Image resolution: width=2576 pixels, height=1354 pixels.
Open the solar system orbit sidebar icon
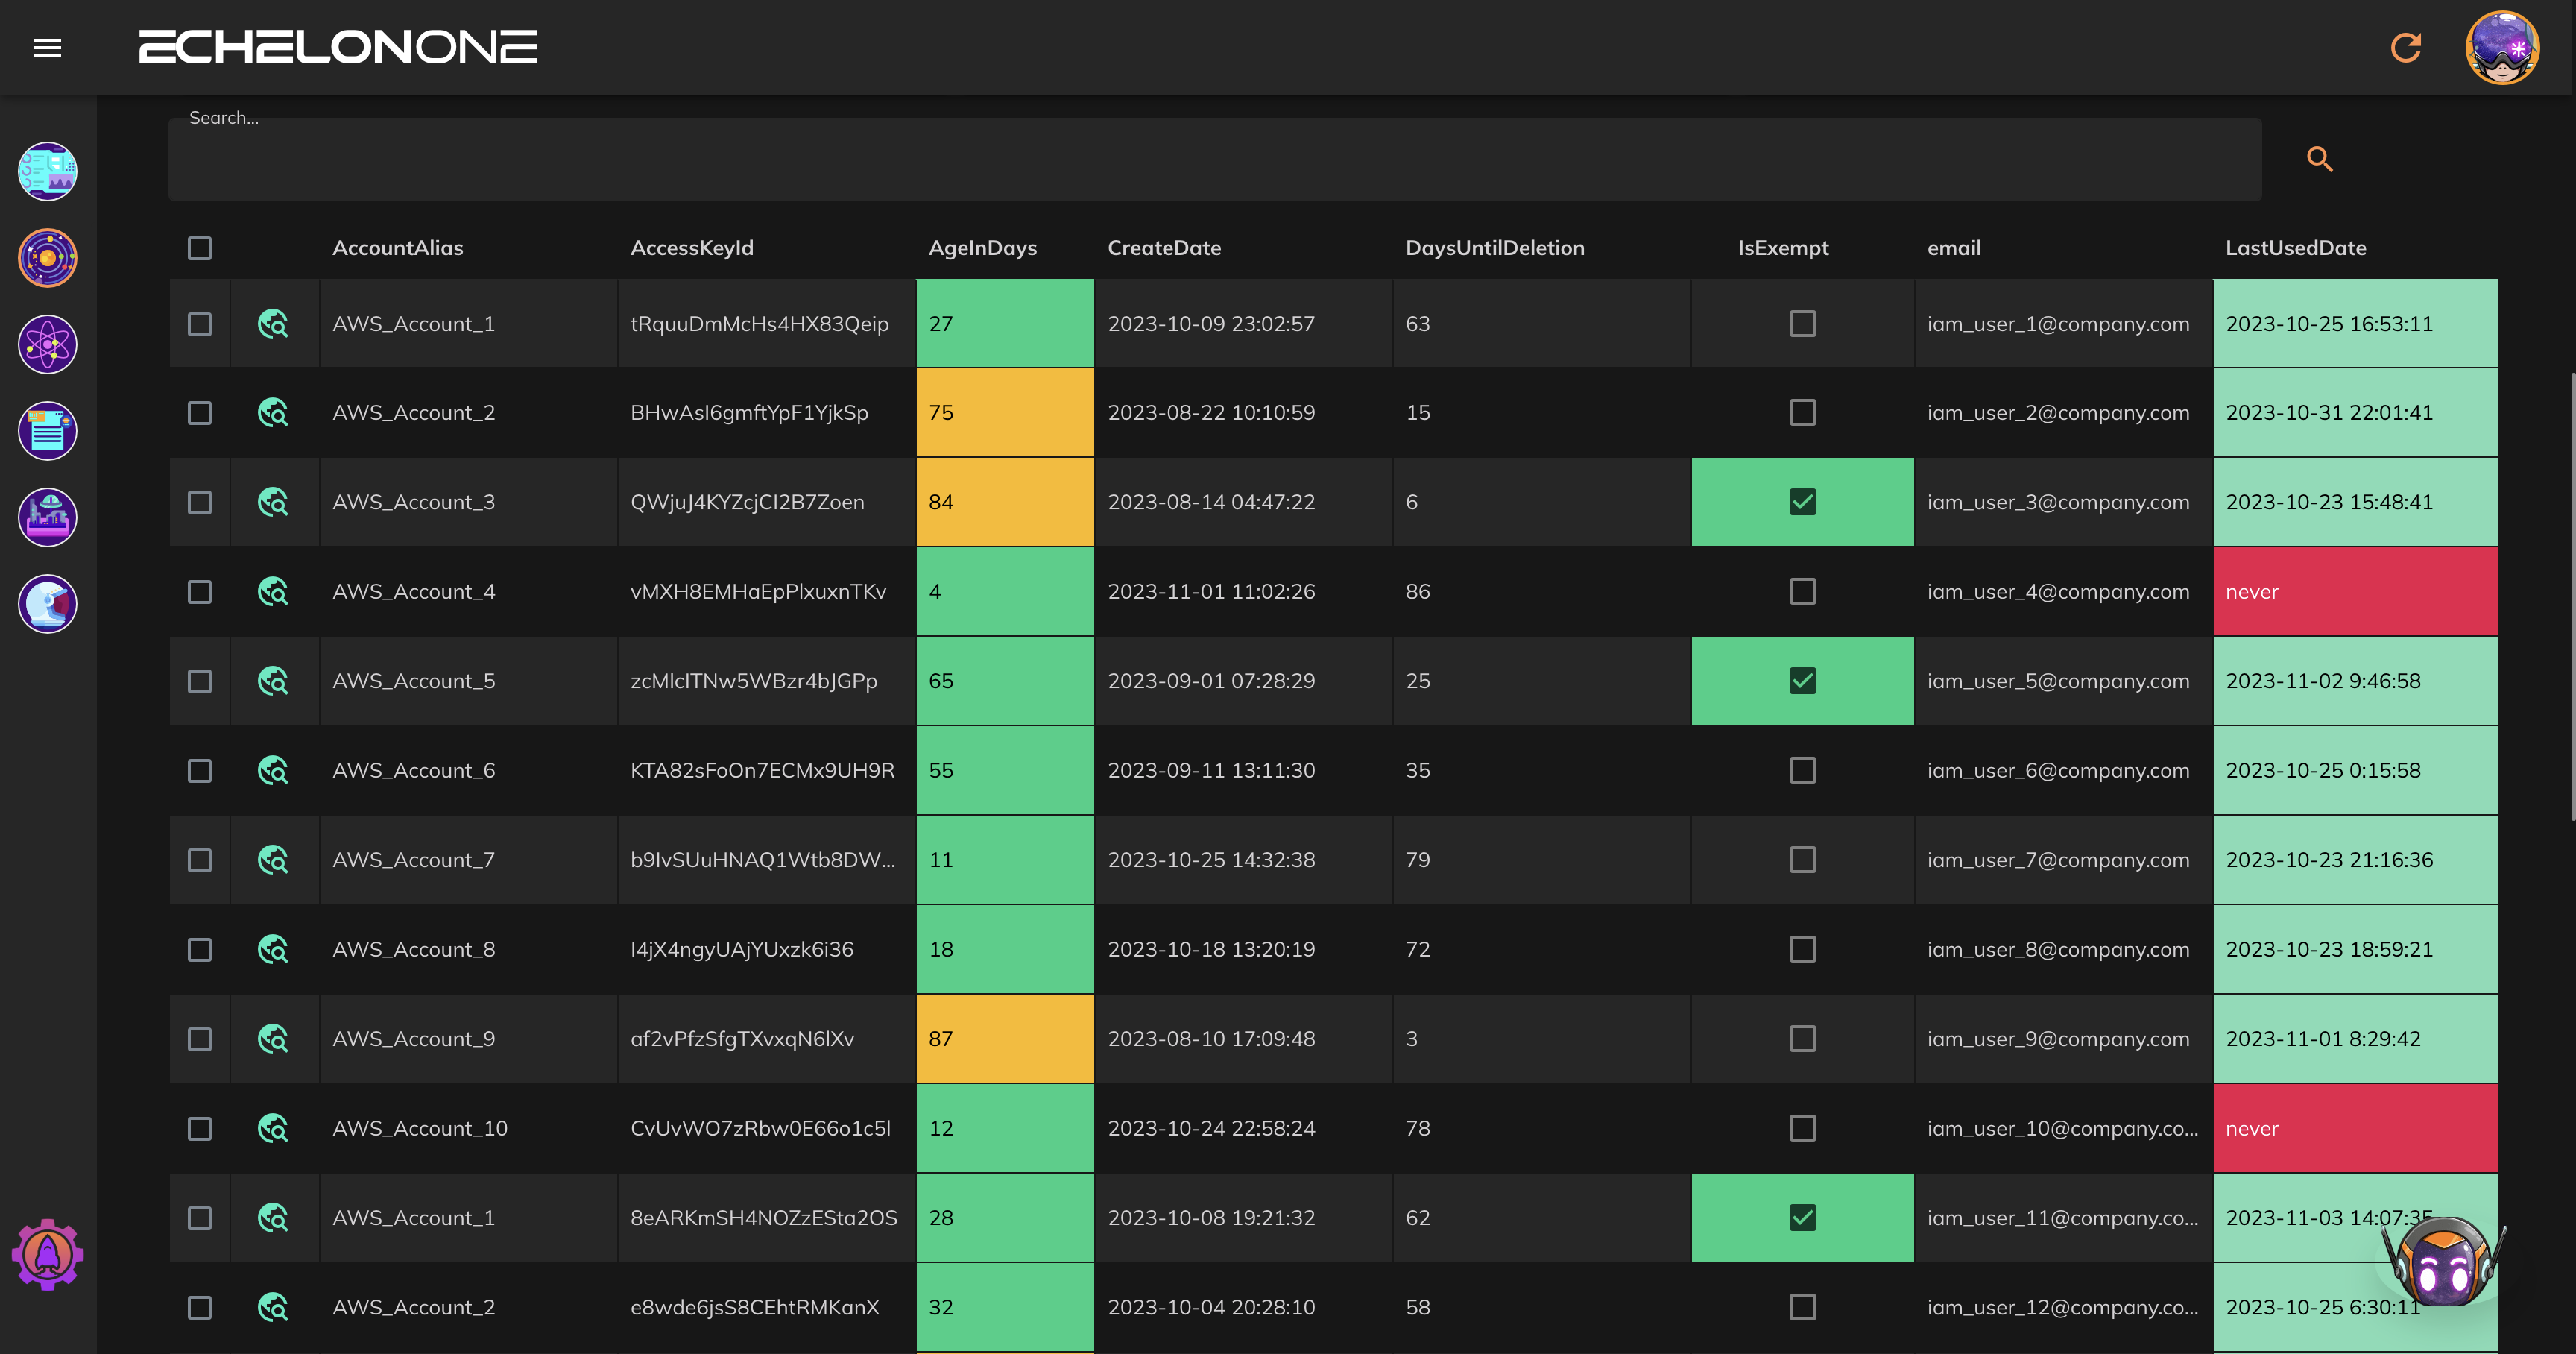(x=47, y=258)
